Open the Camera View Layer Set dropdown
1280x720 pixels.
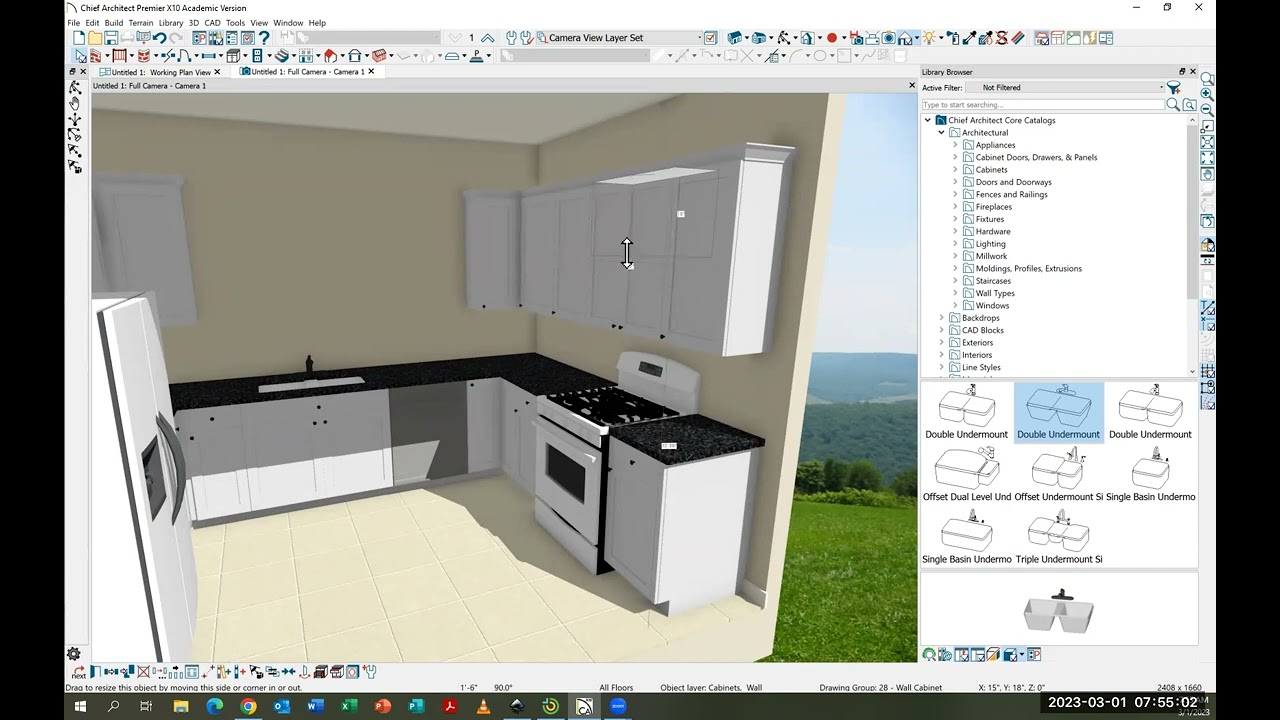tap(621, 38)
